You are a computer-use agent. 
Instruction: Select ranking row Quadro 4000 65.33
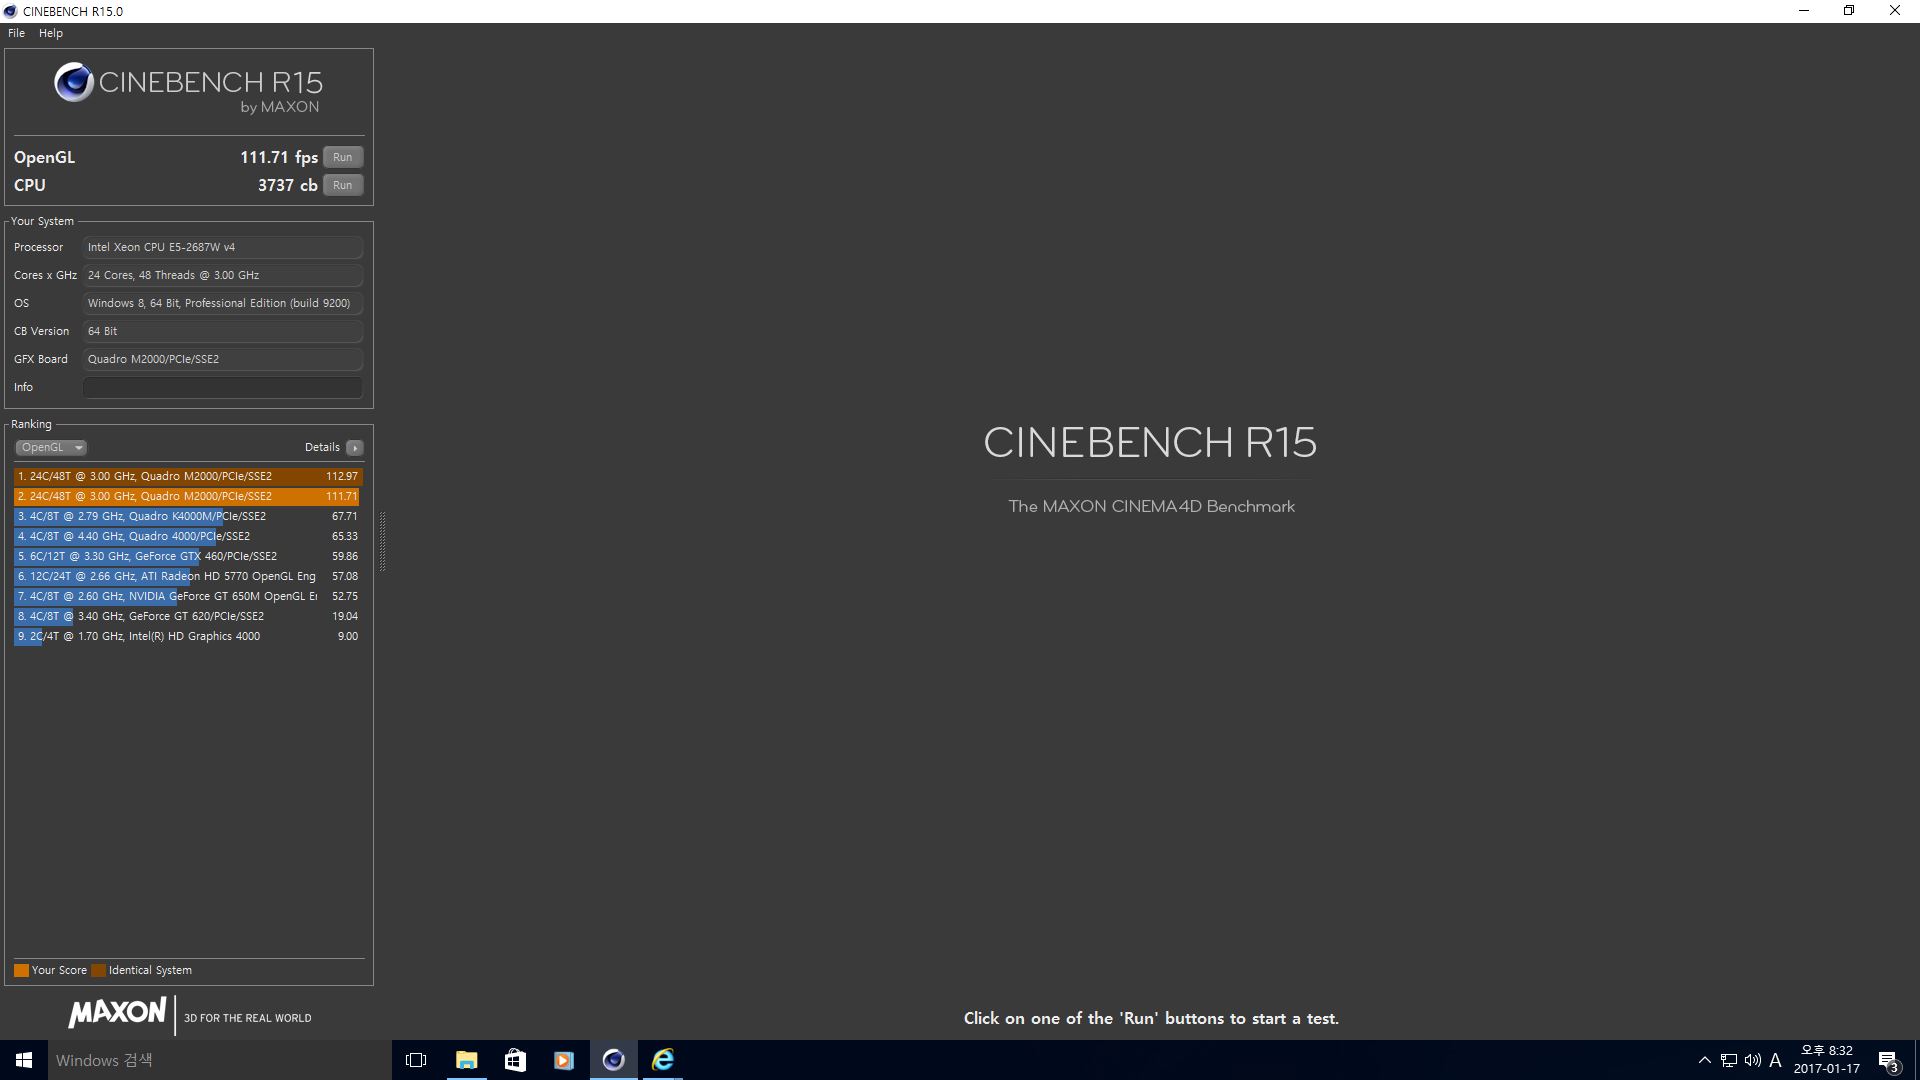188,536
